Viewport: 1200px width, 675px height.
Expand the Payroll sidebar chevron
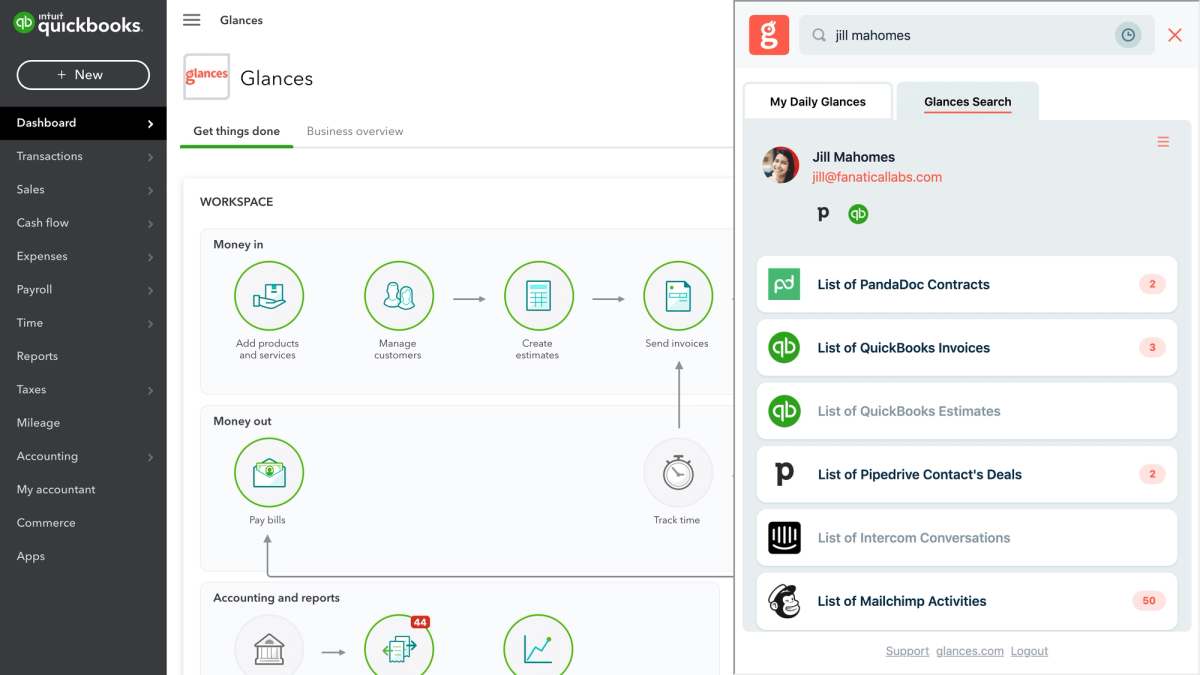151,290
